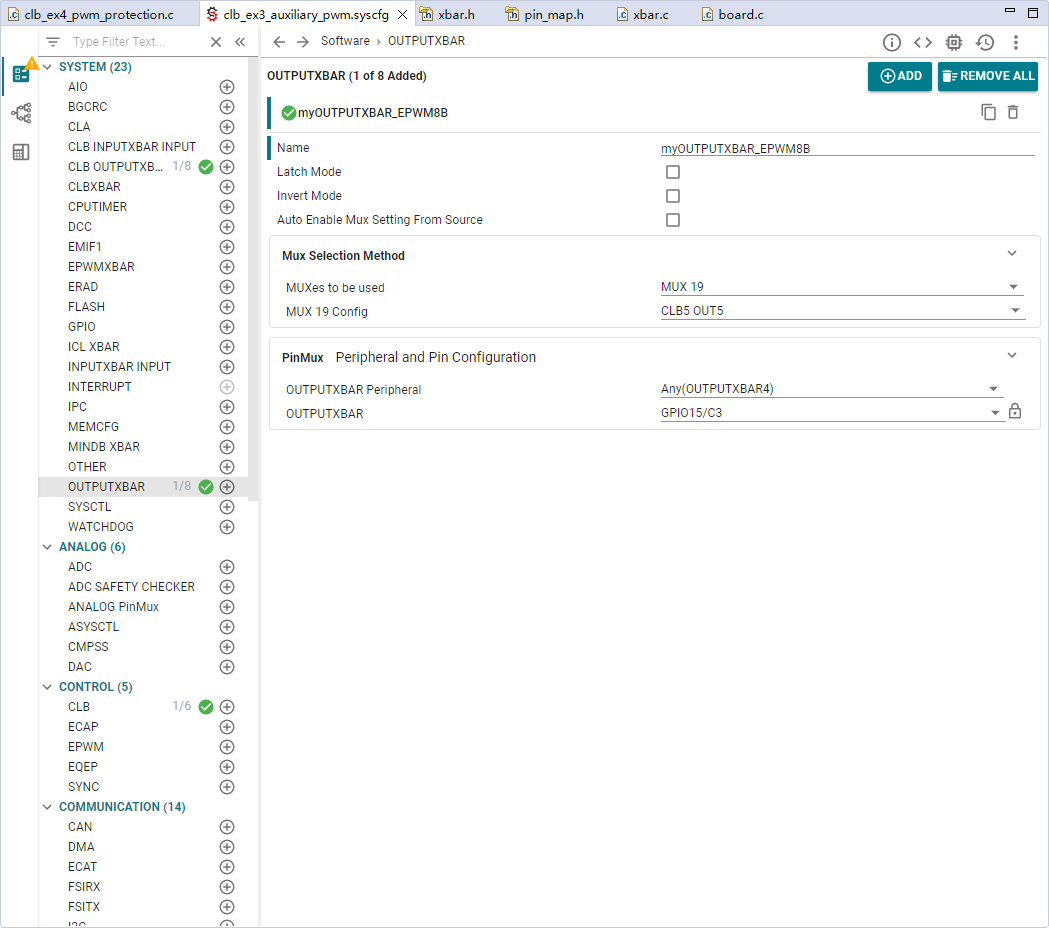Open the INPUTXBAR INPUT module entry
1049x928 pixels.
click(x=119, y=367)
